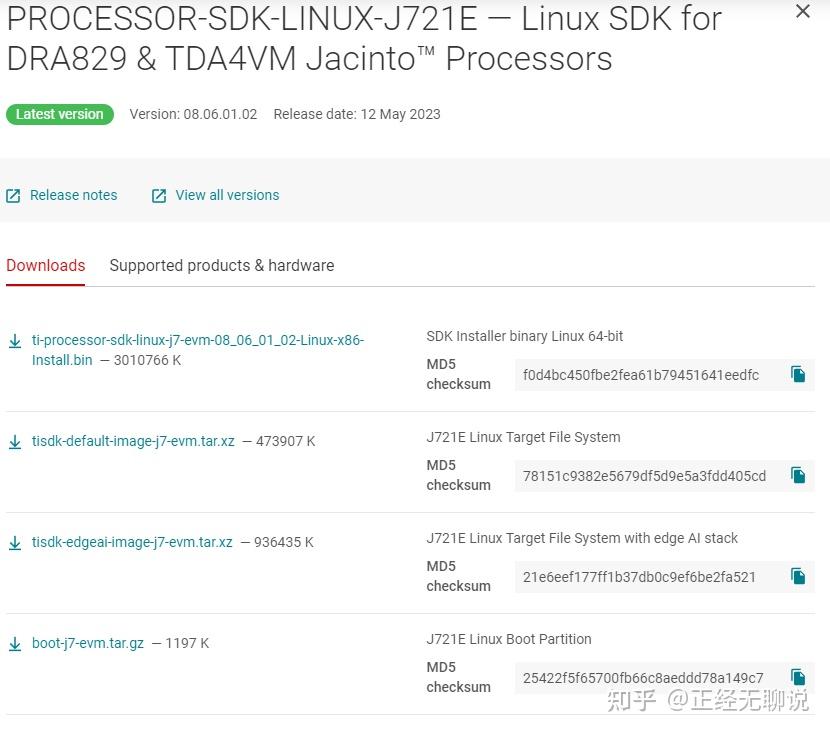Copy MD5 checksum for J721E Target File System

(x=798, y=475)
